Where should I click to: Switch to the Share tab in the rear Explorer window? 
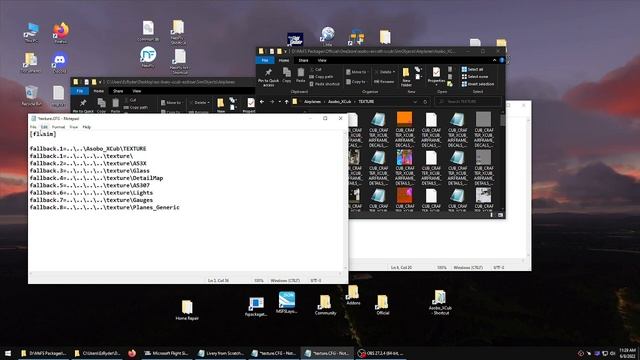(x=118, y=91)
